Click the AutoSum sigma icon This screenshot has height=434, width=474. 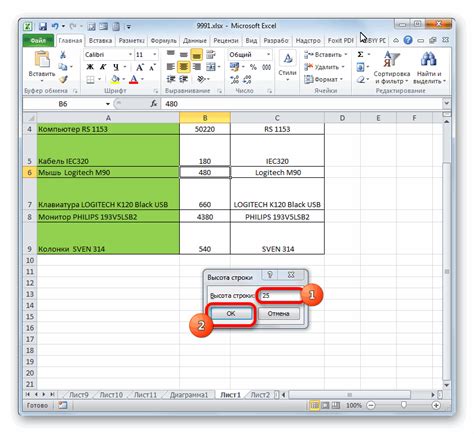point(360,54)
